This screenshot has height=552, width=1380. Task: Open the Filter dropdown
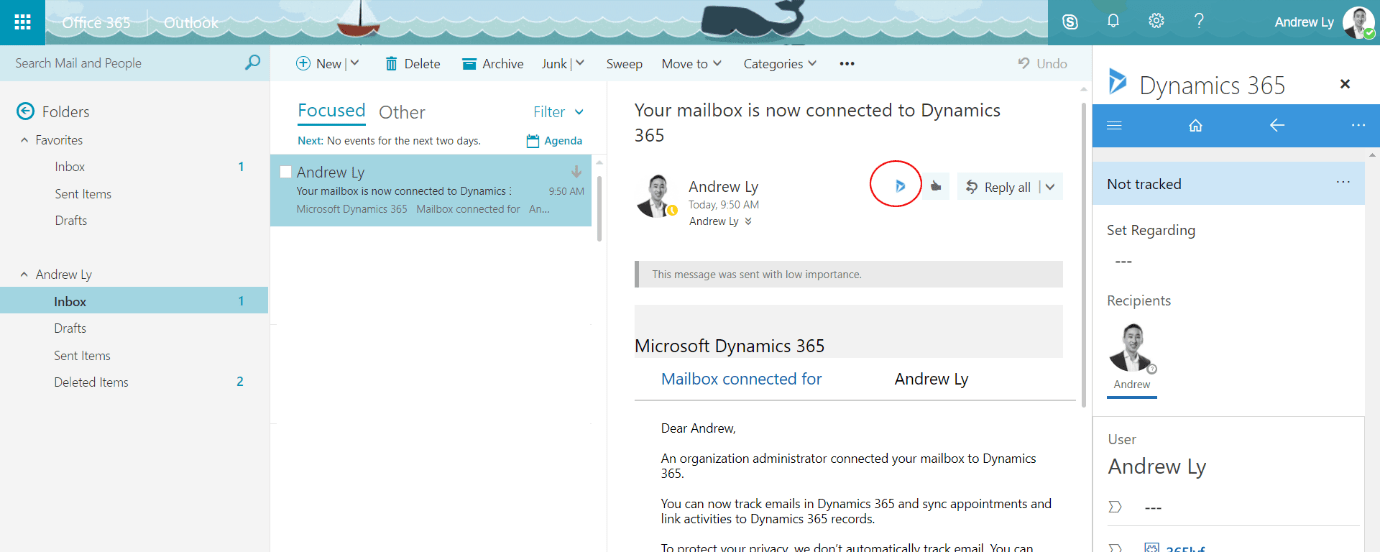(x=558, y=112)
